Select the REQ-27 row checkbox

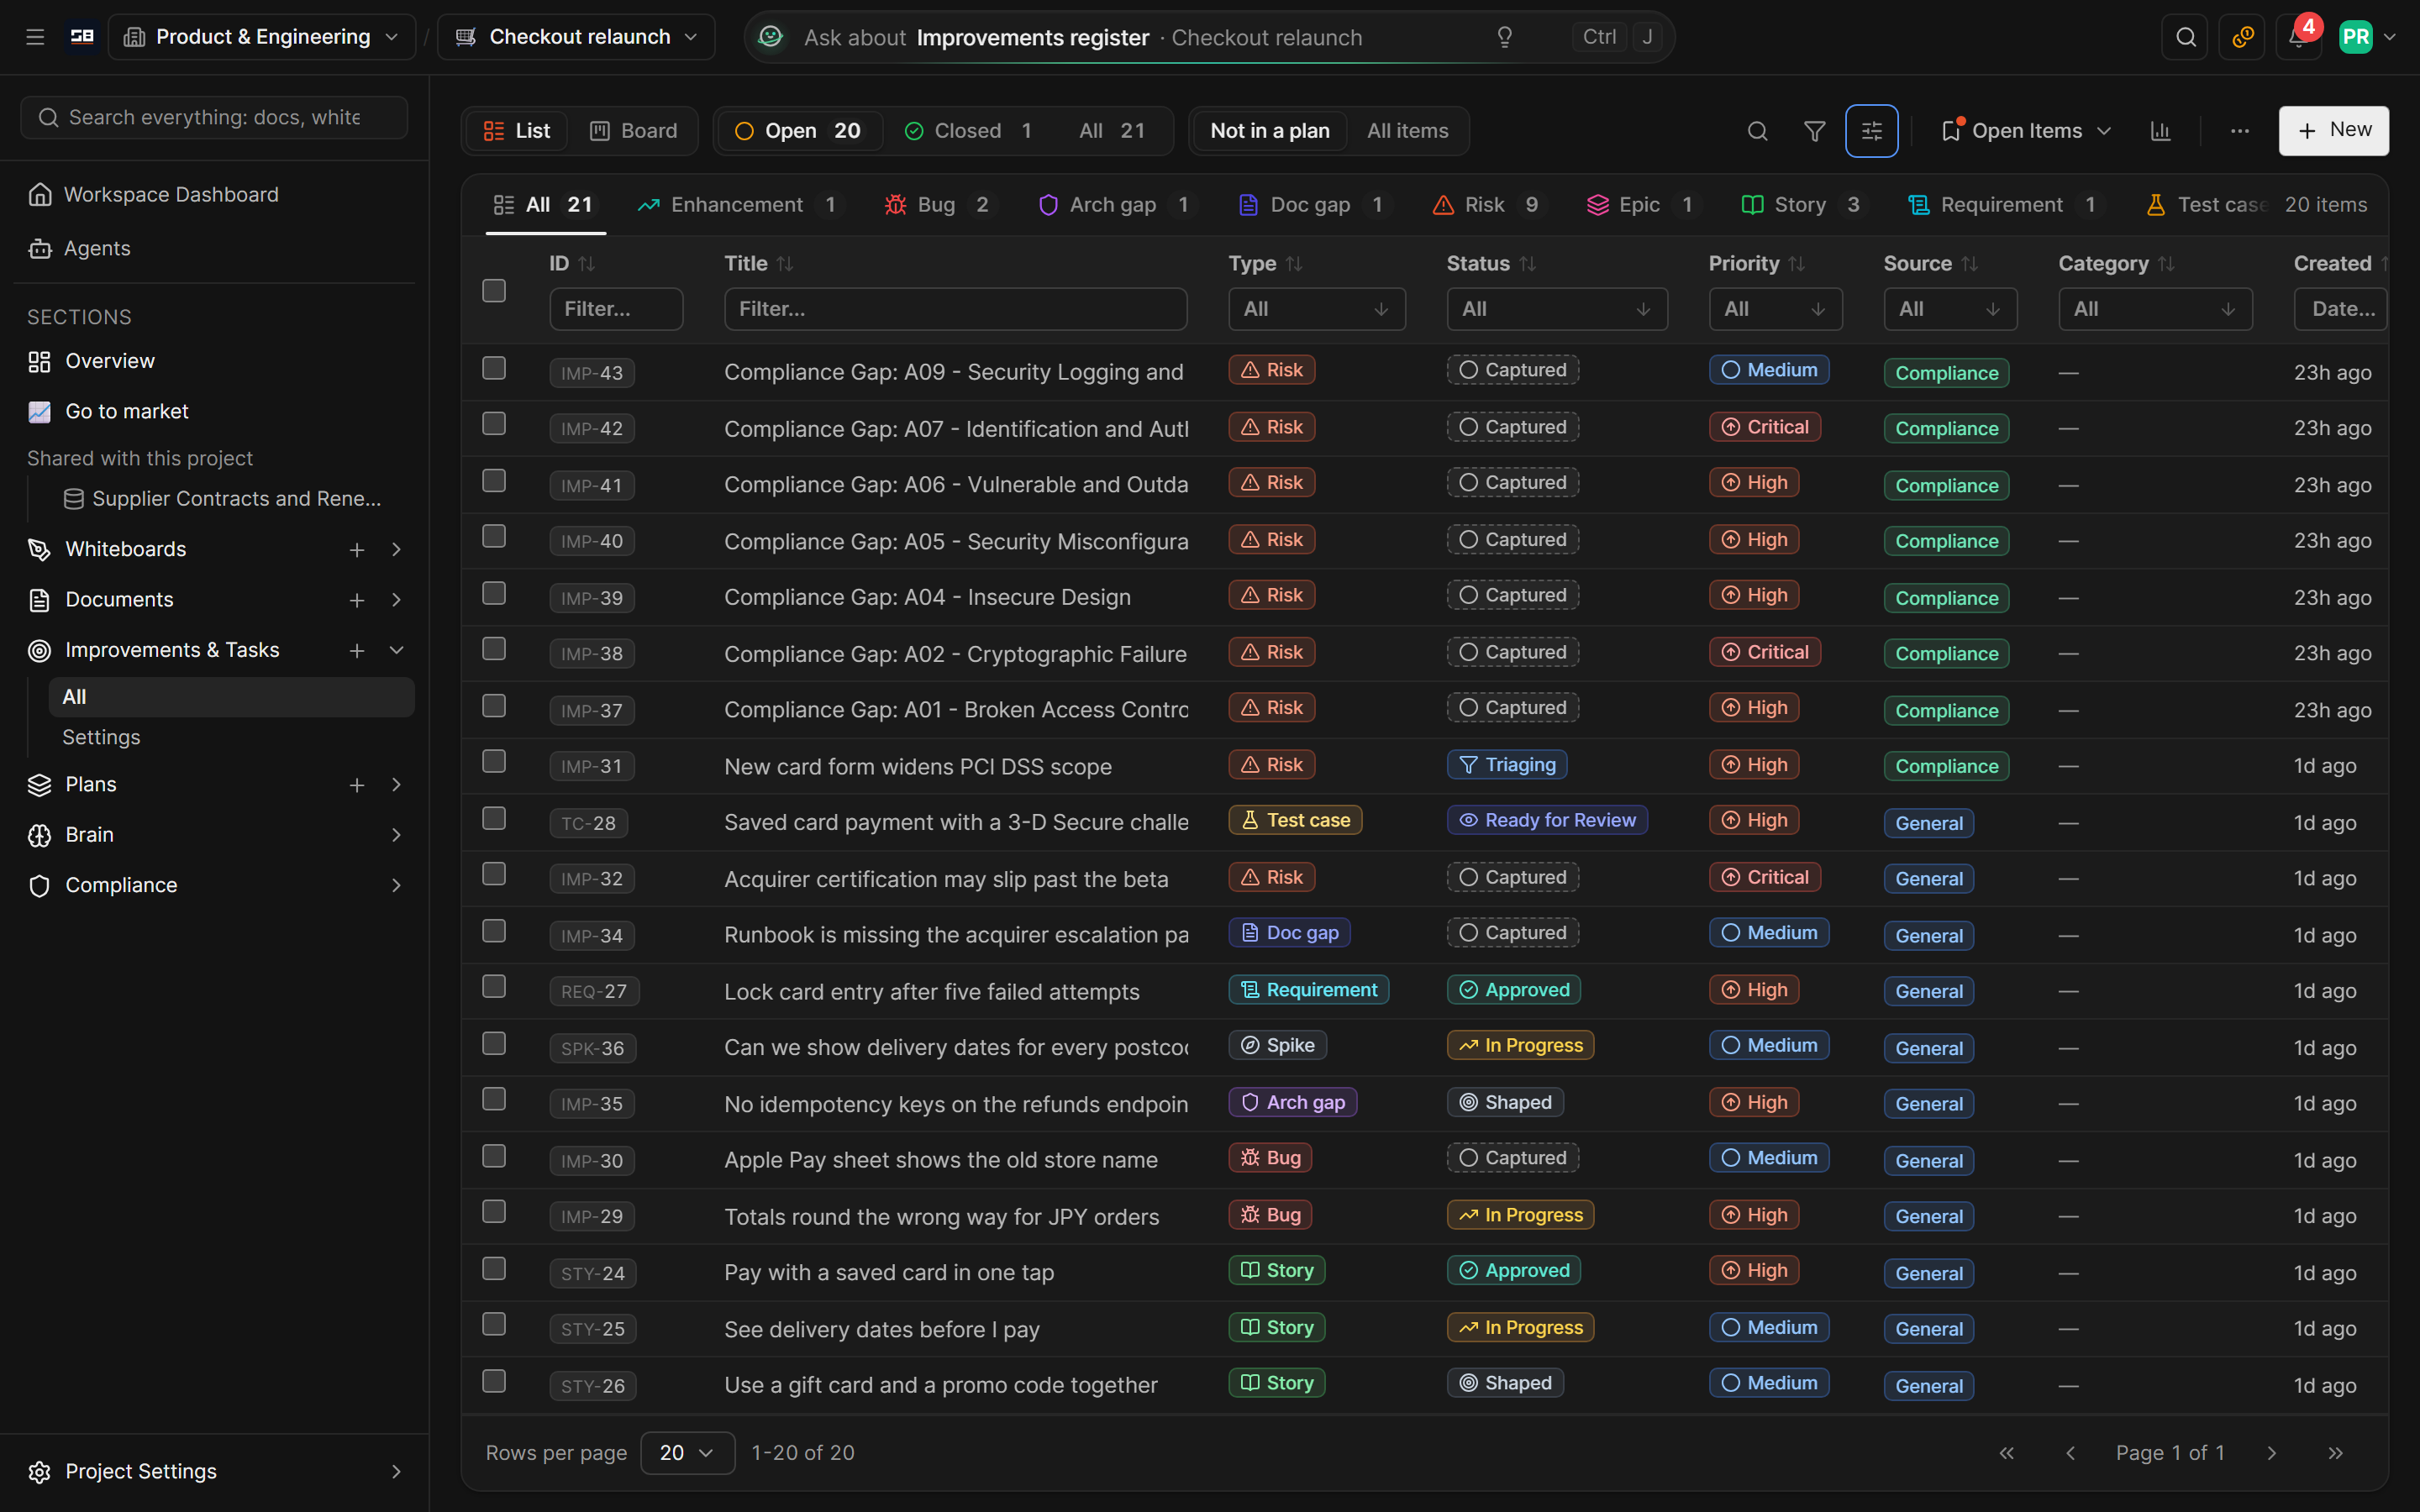pos(494,986)
